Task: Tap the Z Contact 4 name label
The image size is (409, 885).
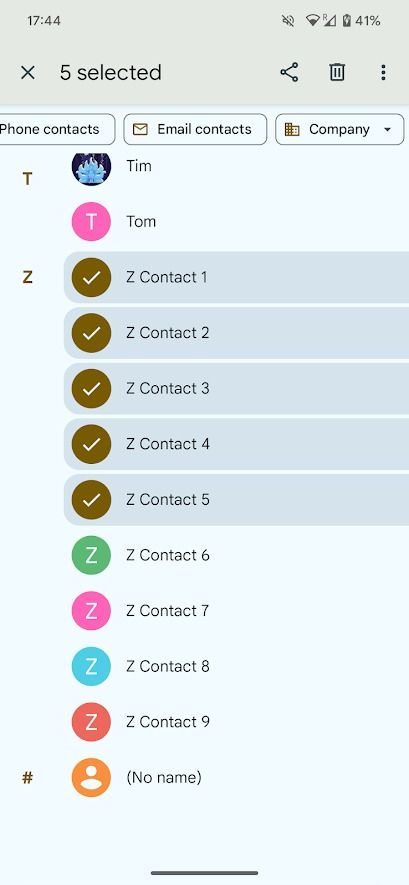Action: click(x=168, y=444)
